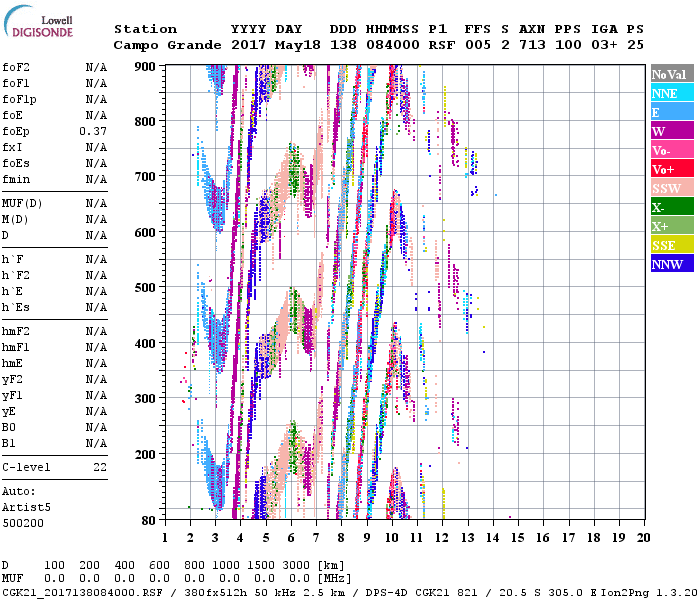700x600 pixels.
Task: Choose the SSW legend swatch
Action: point(672,188)
